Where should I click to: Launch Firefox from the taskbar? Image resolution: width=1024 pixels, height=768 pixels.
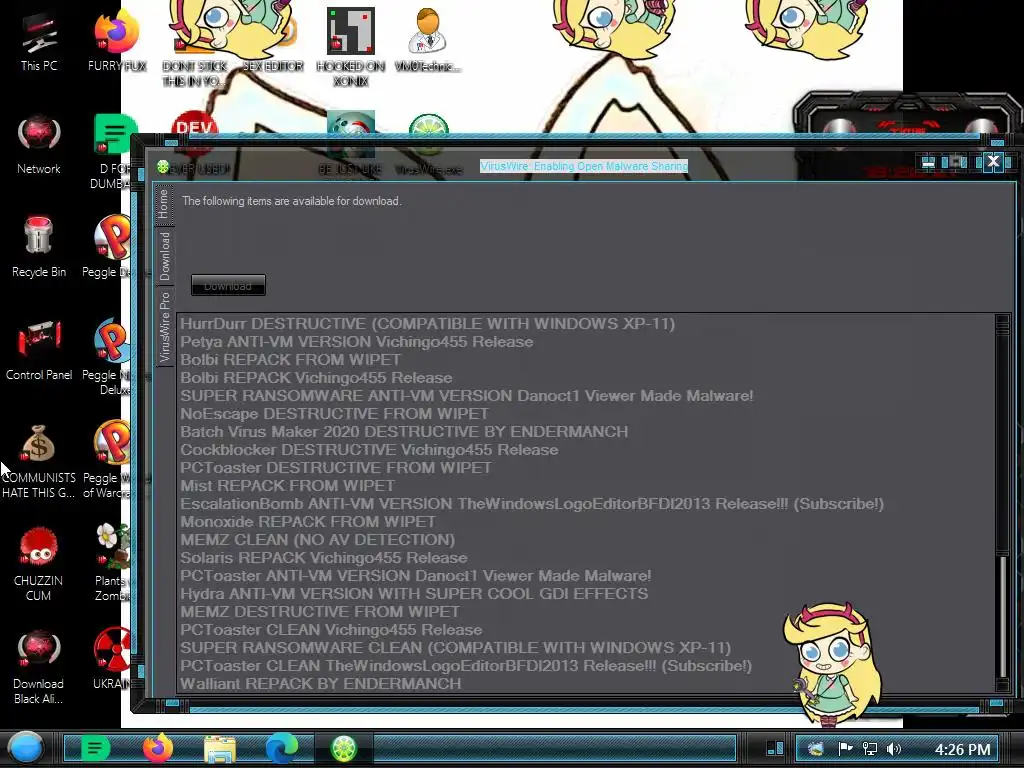[157, 748]
